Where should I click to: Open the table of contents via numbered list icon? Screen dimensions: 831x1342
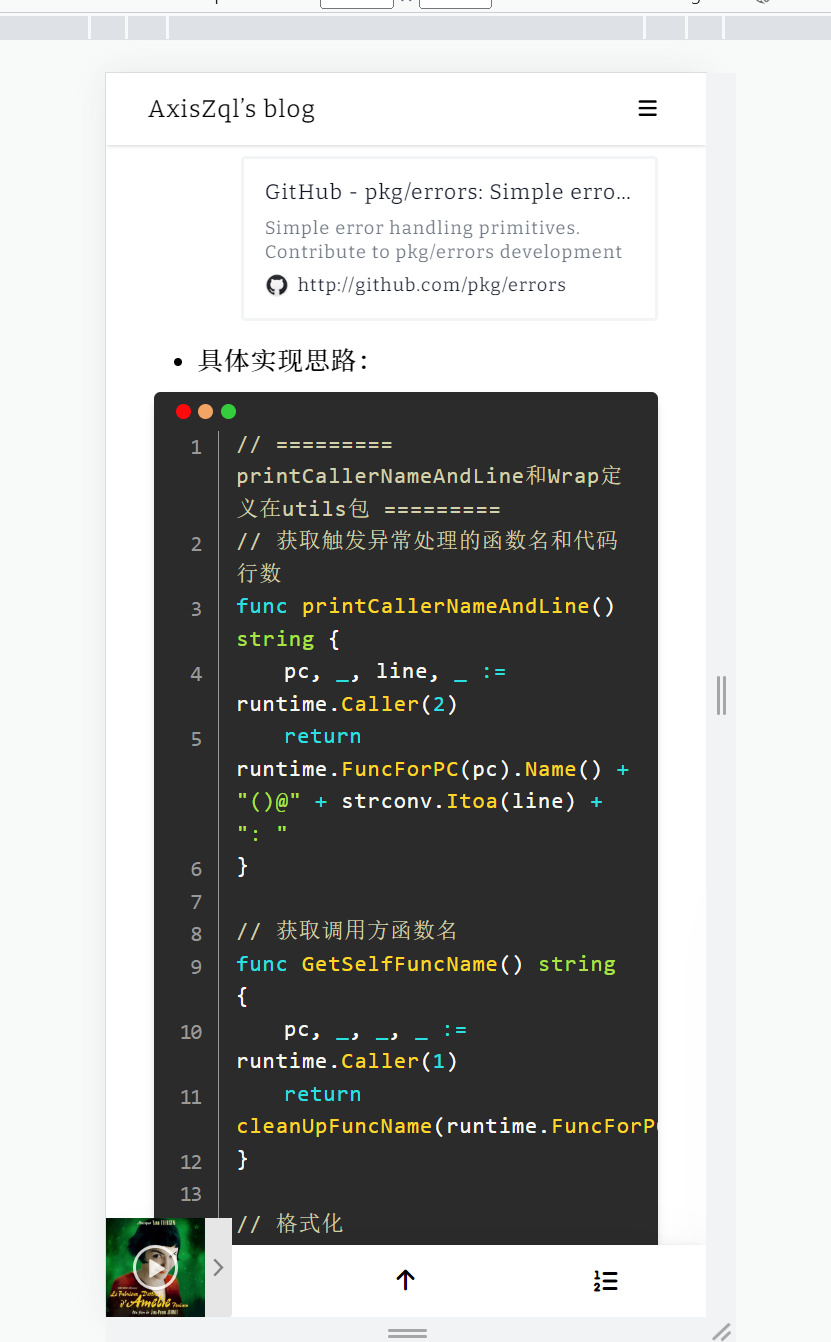pos(605,1280)
